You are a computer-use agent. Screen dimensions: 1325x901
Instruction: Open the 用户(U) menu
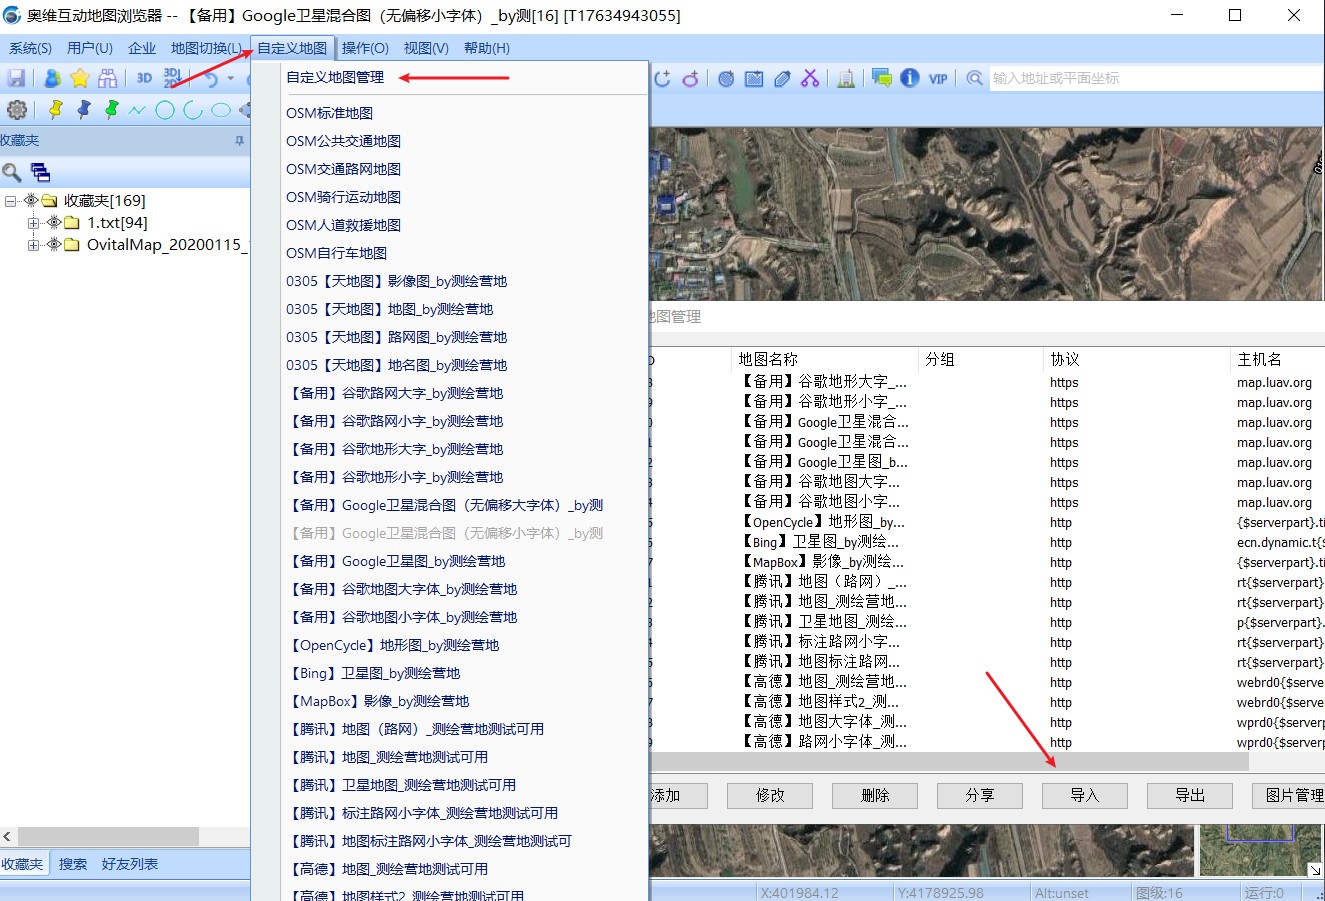click(x=90, y=48)
